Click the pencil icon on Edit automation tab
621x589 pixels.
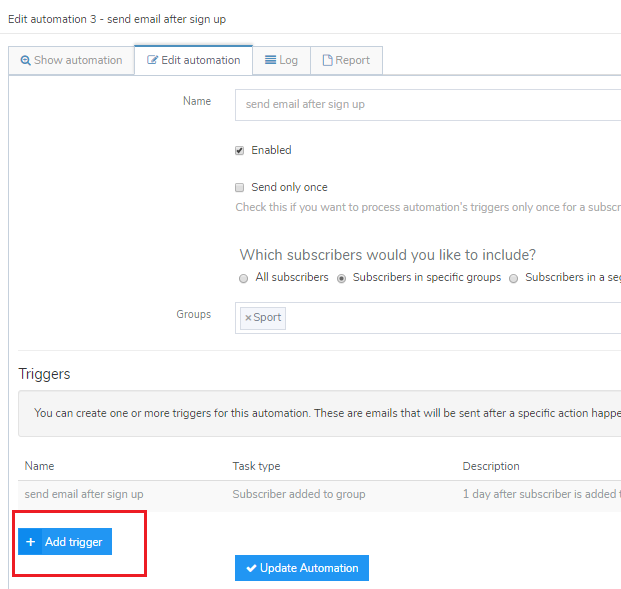click(153, 61)
